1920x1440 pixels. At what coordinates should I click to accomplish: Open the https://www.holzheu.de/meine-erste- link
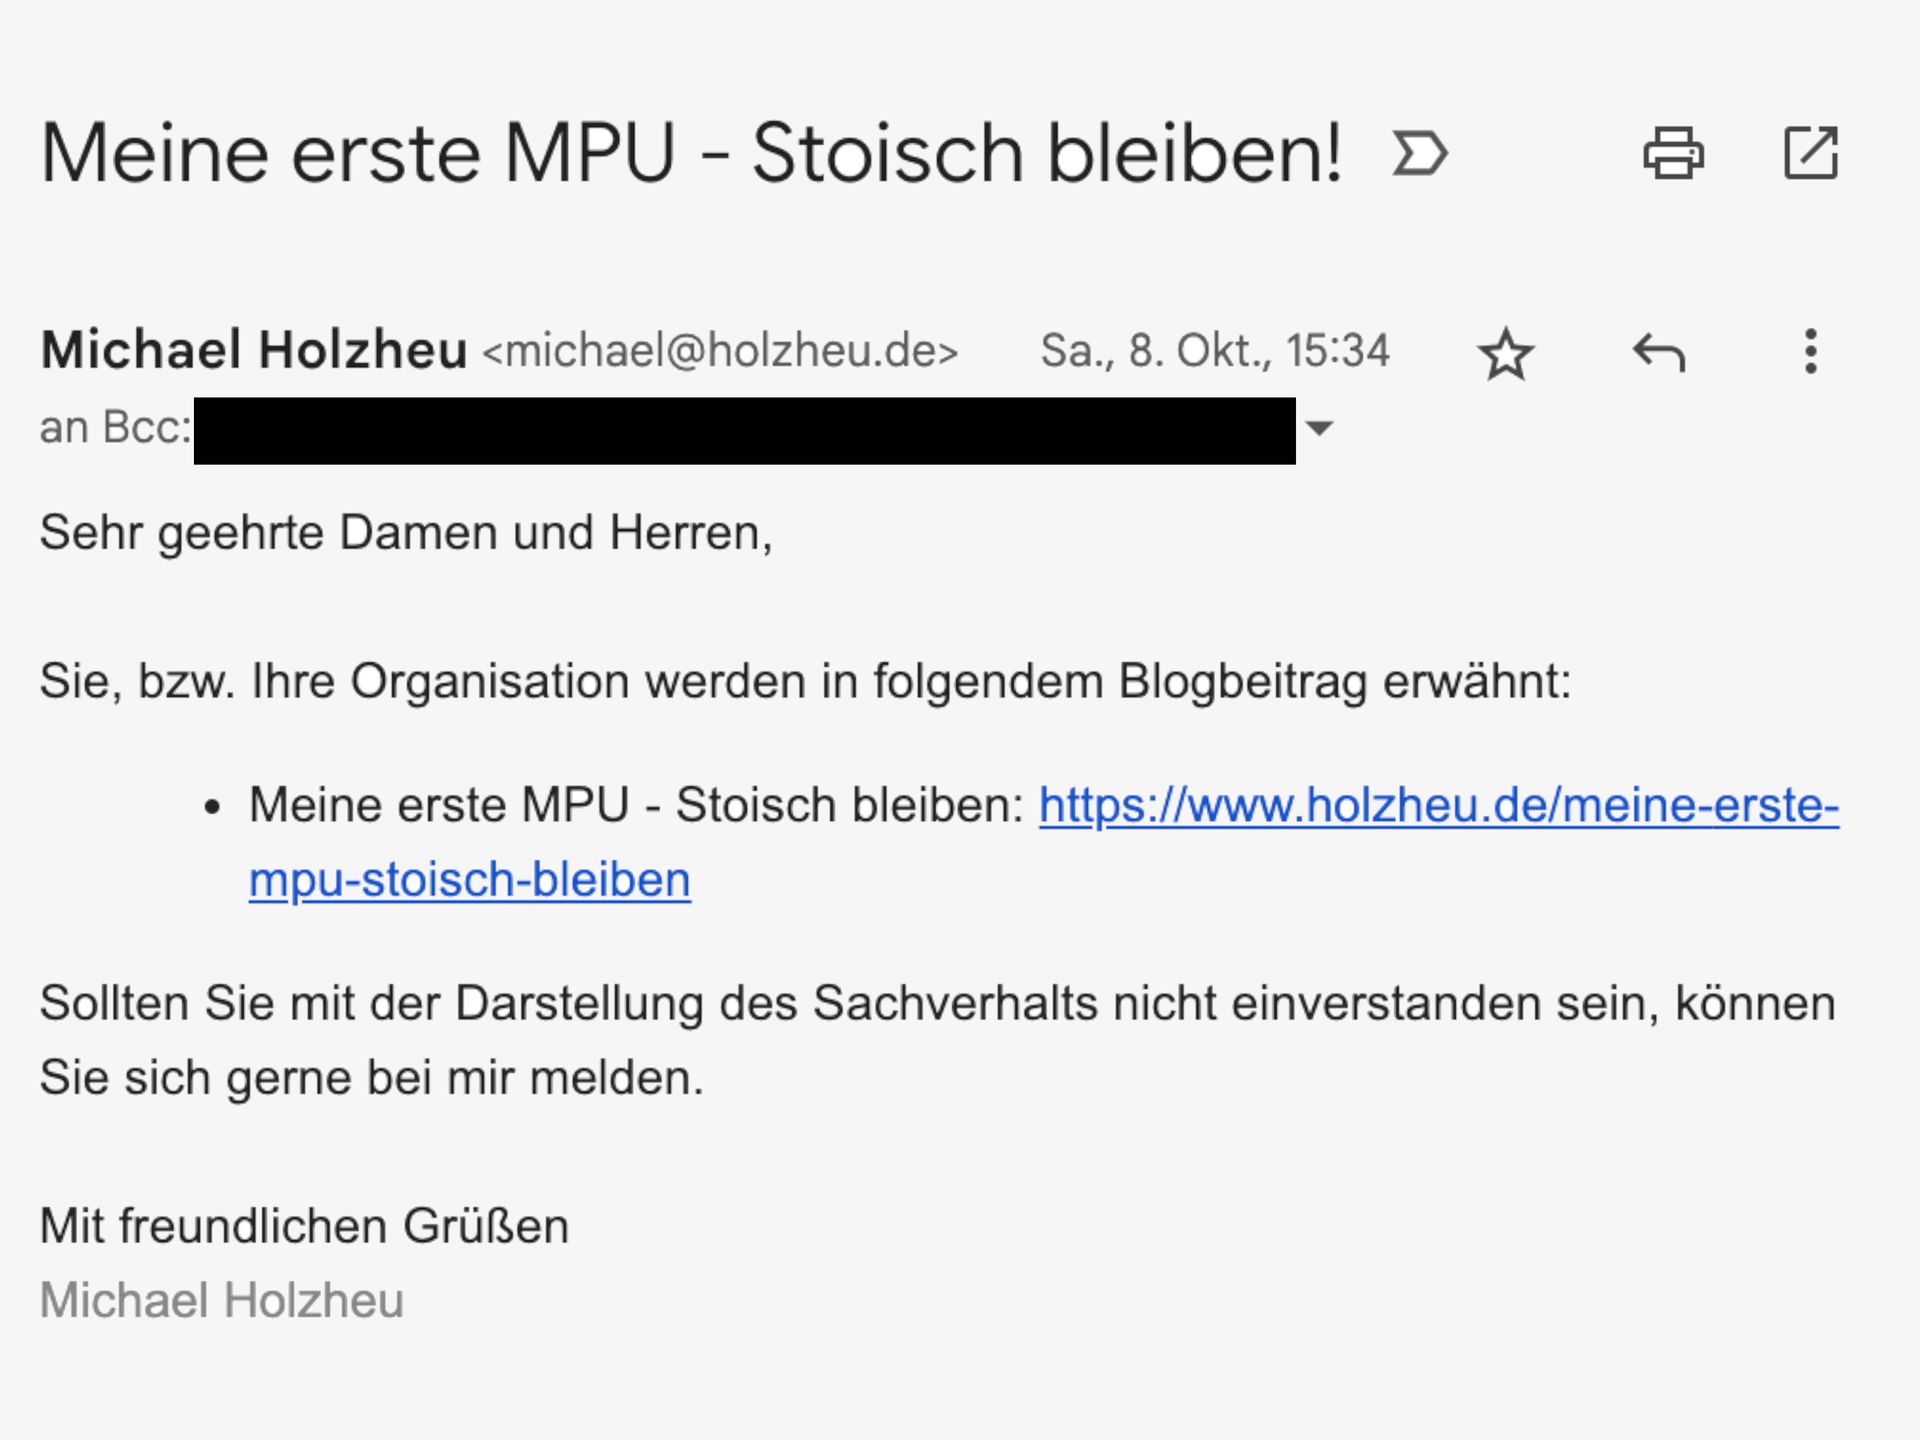coord(1438,805)
